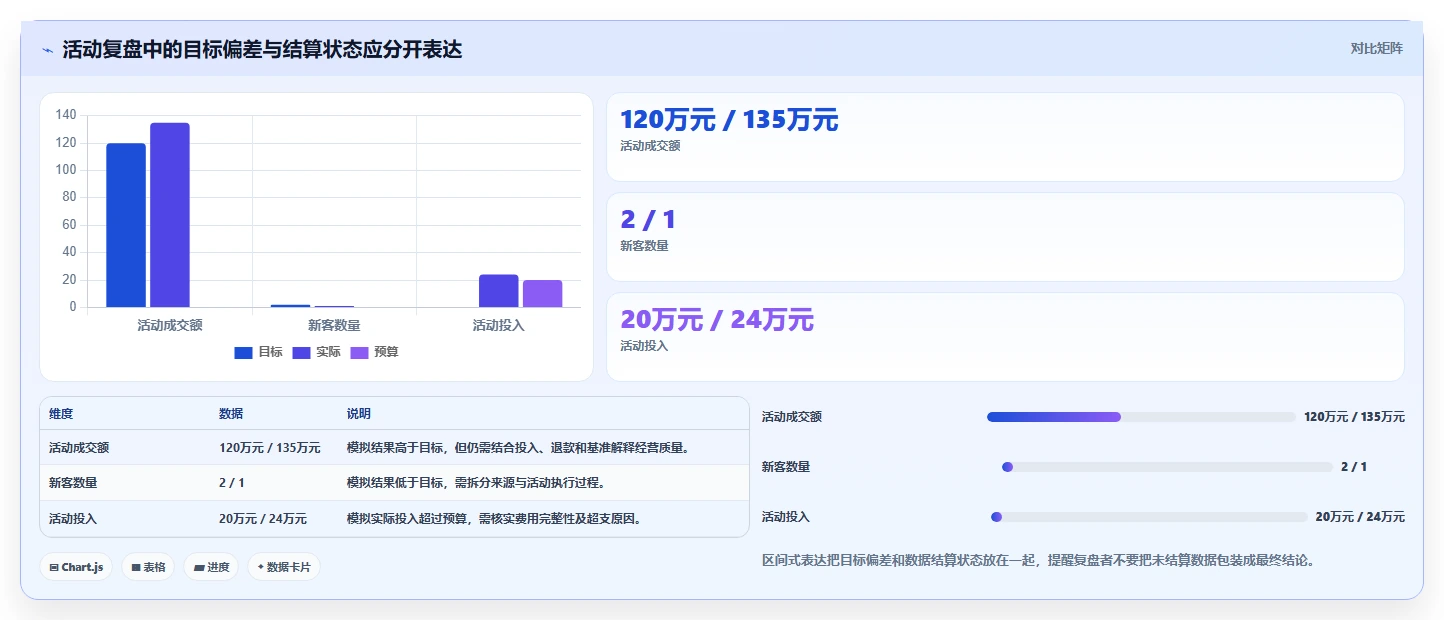Click the 活动成交额 实际 bar in chart
1444x620 pixels.
pos(170,215)
